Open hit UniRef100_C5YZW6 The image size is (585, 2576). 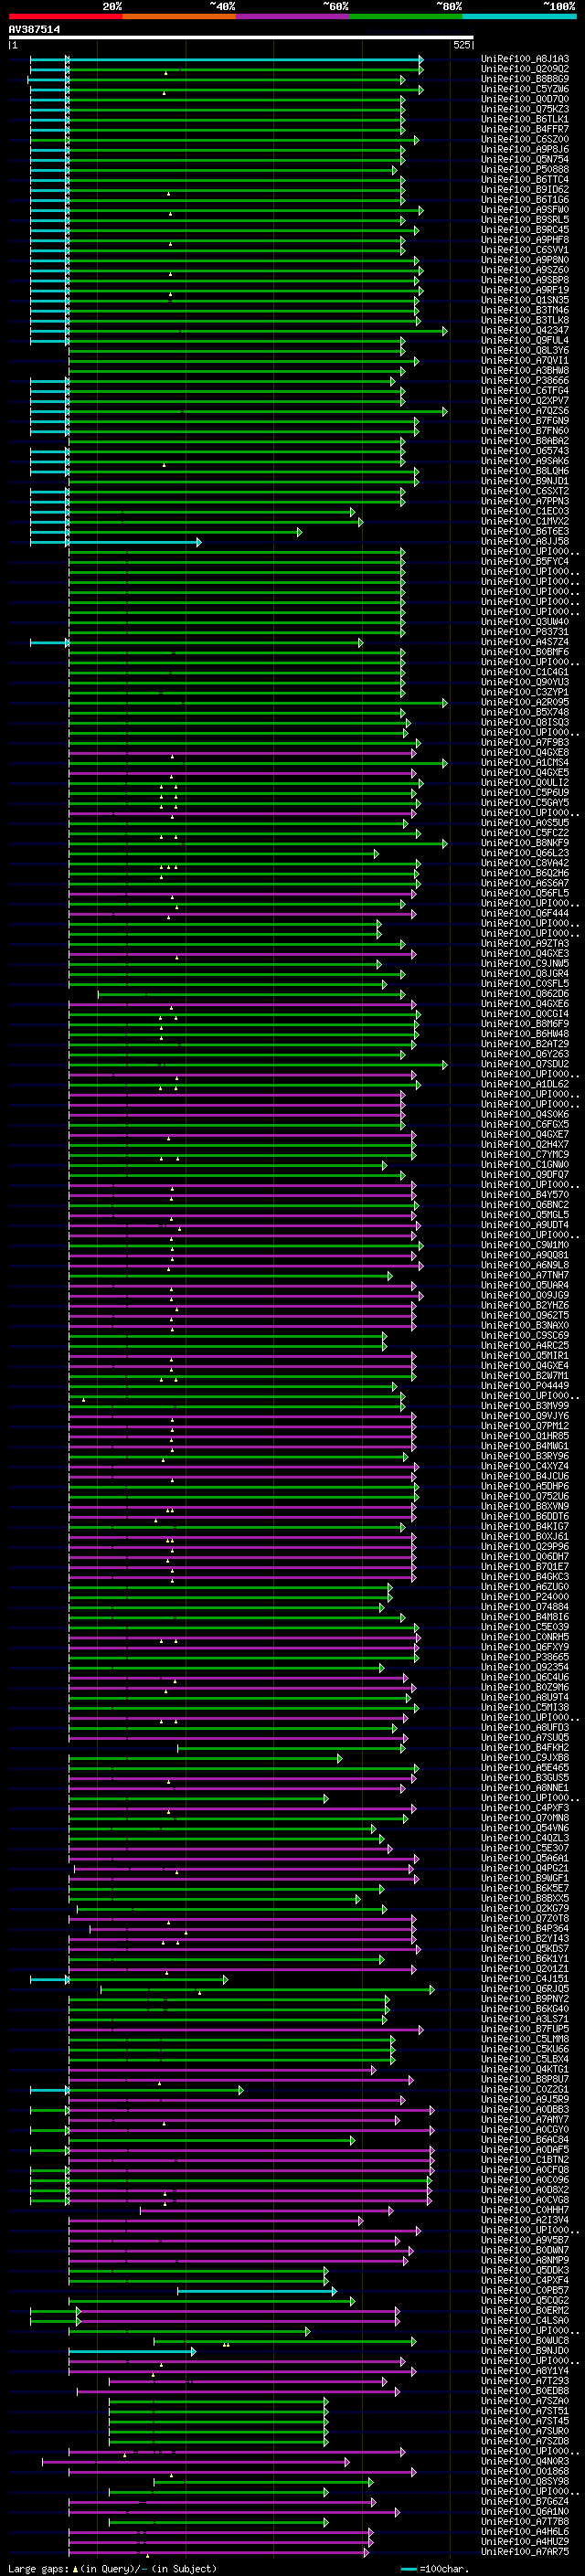[x=525, y=89]
